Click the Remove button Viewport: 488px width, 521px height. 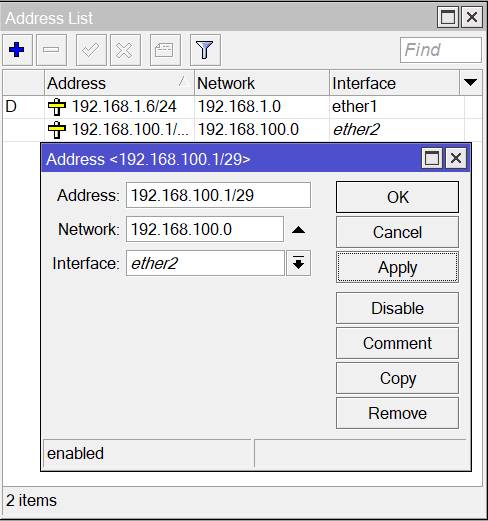(397, 413)
